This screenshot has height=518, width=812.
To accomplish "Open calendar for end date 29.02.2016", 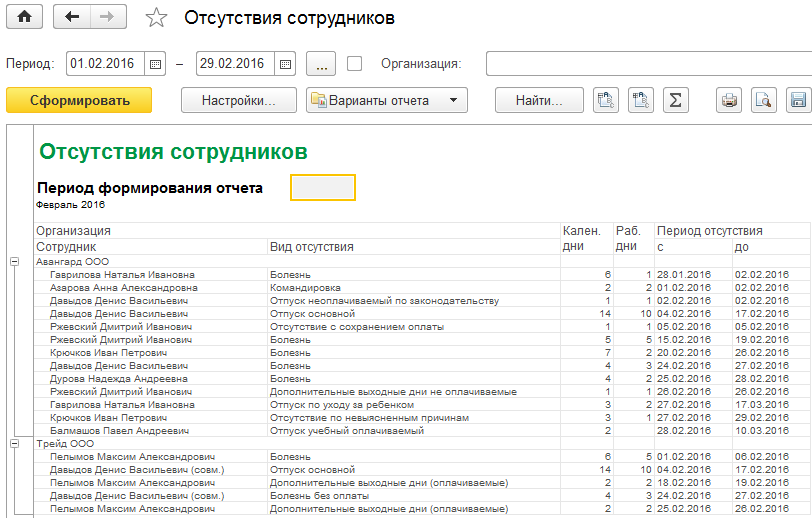I will (x=285, y=64).
